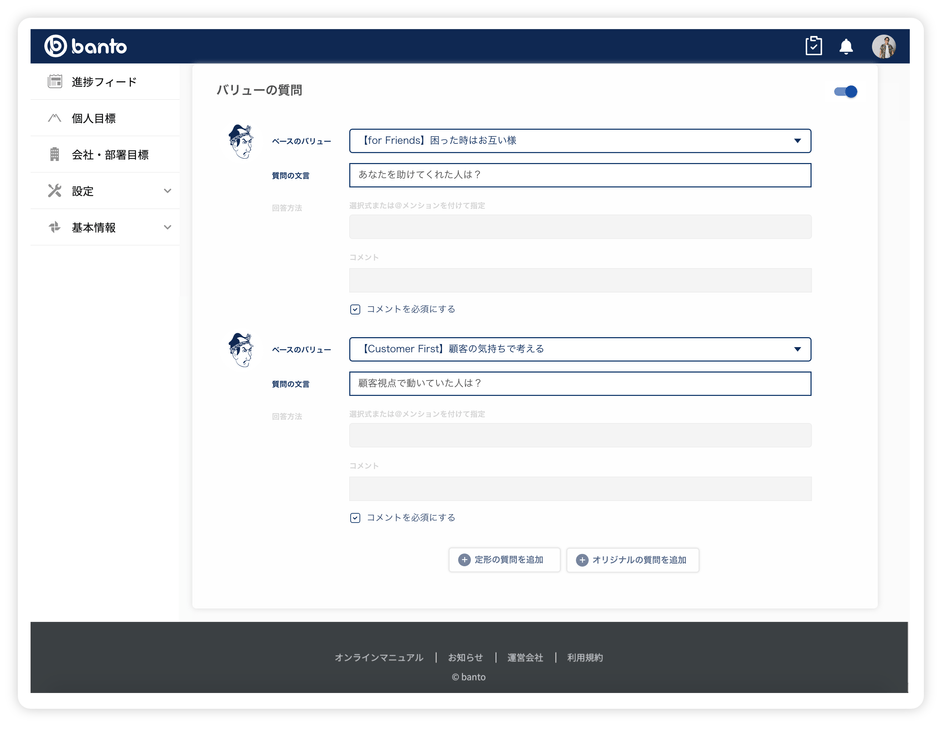Click the 会社・部署目標 building icon

[x=55, y=155]
